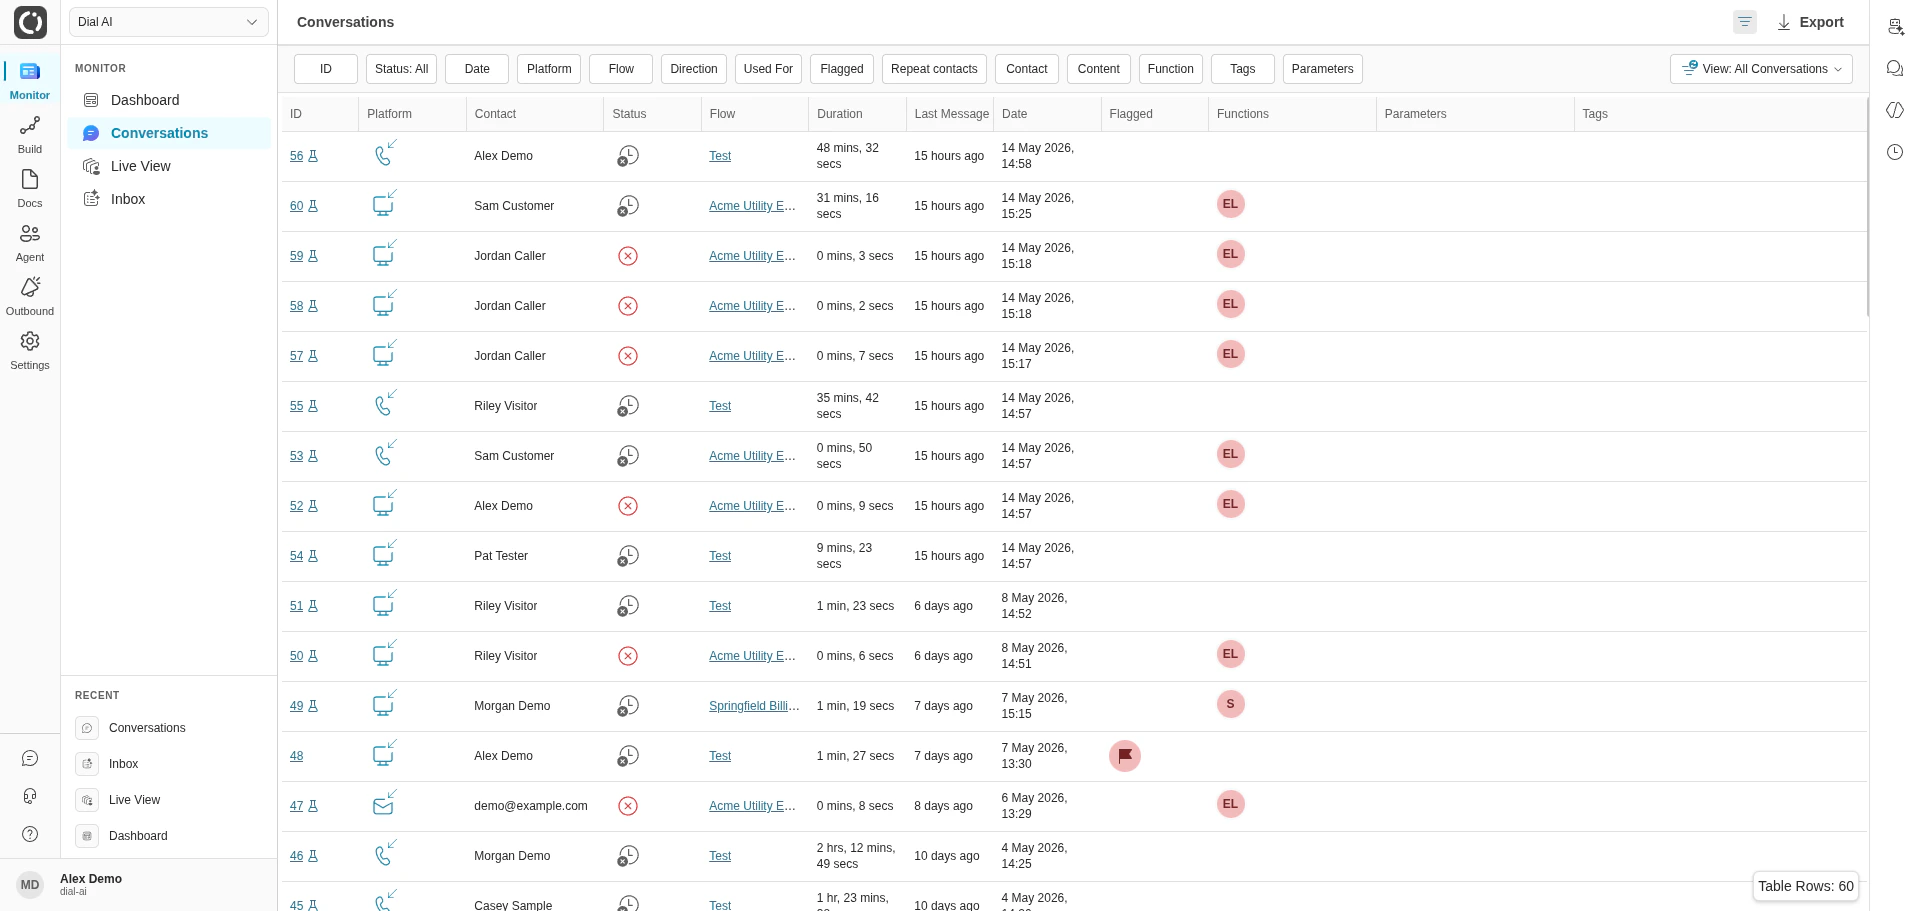Click the code brackets icon in right rail

pyautogui.click(x=1895, y=110)
